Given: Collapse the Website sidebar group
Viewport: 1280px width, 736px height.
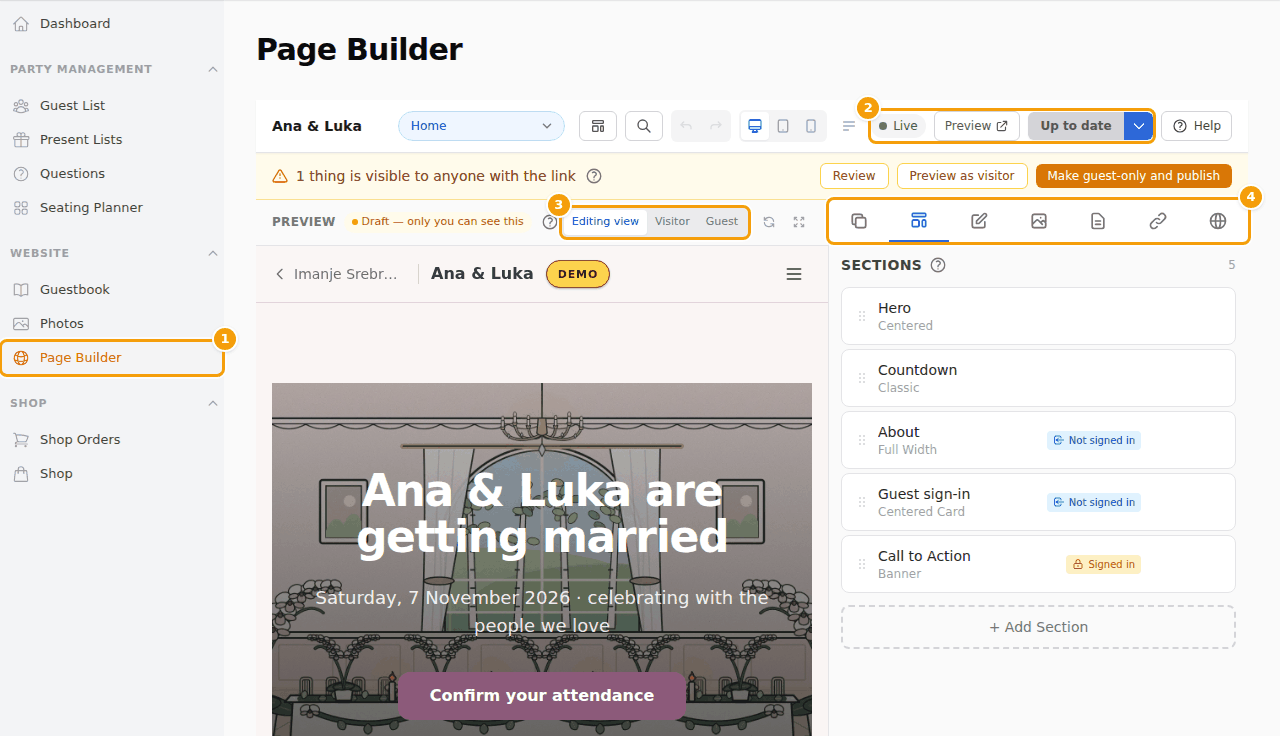Looking at the screenshot, I should 212,253.
